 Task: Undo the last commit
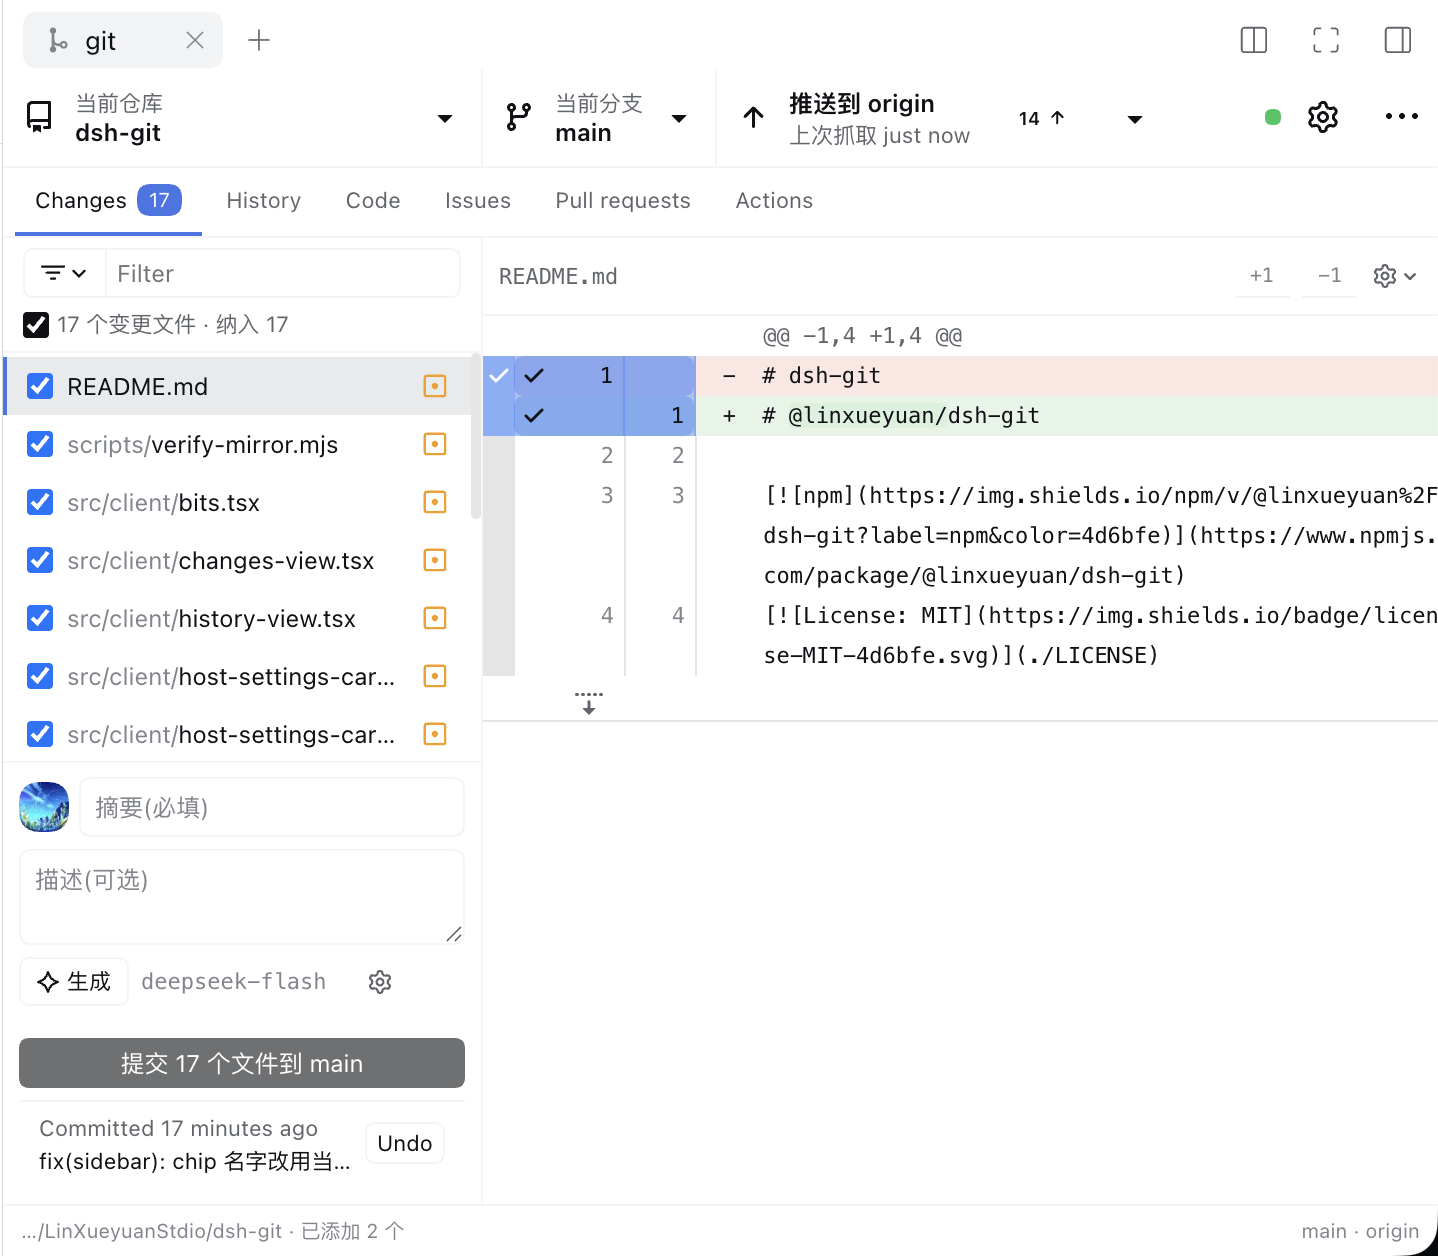405,1143
